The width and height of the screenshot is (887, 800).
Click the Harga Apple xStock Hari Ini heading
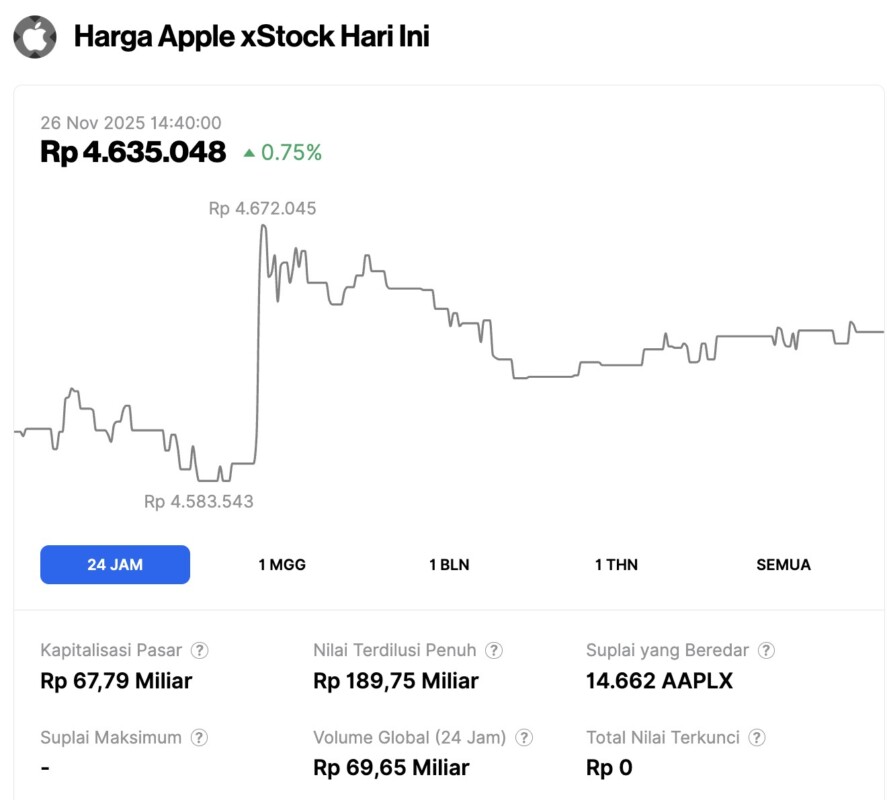[252, 37]
